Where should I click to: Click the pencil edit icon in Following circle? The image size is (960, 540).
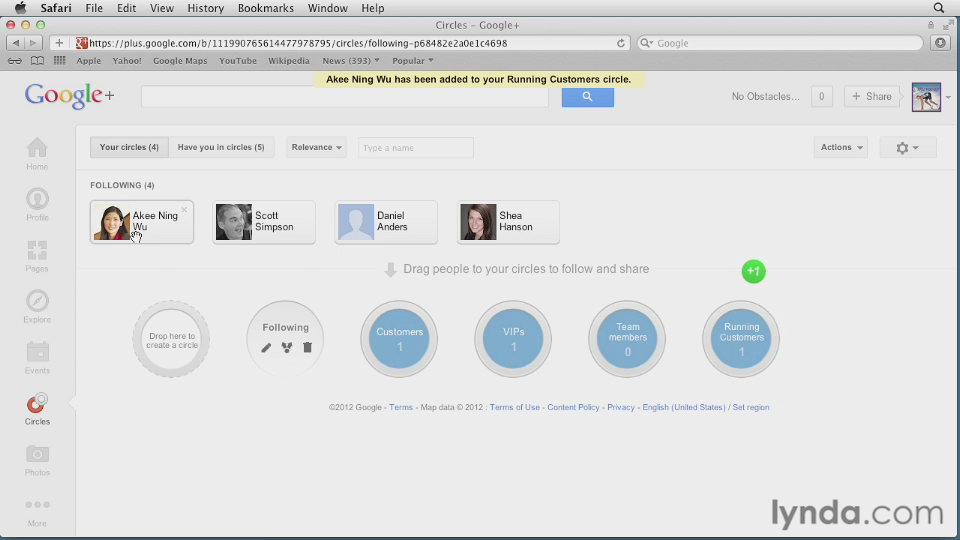point(266,348)
